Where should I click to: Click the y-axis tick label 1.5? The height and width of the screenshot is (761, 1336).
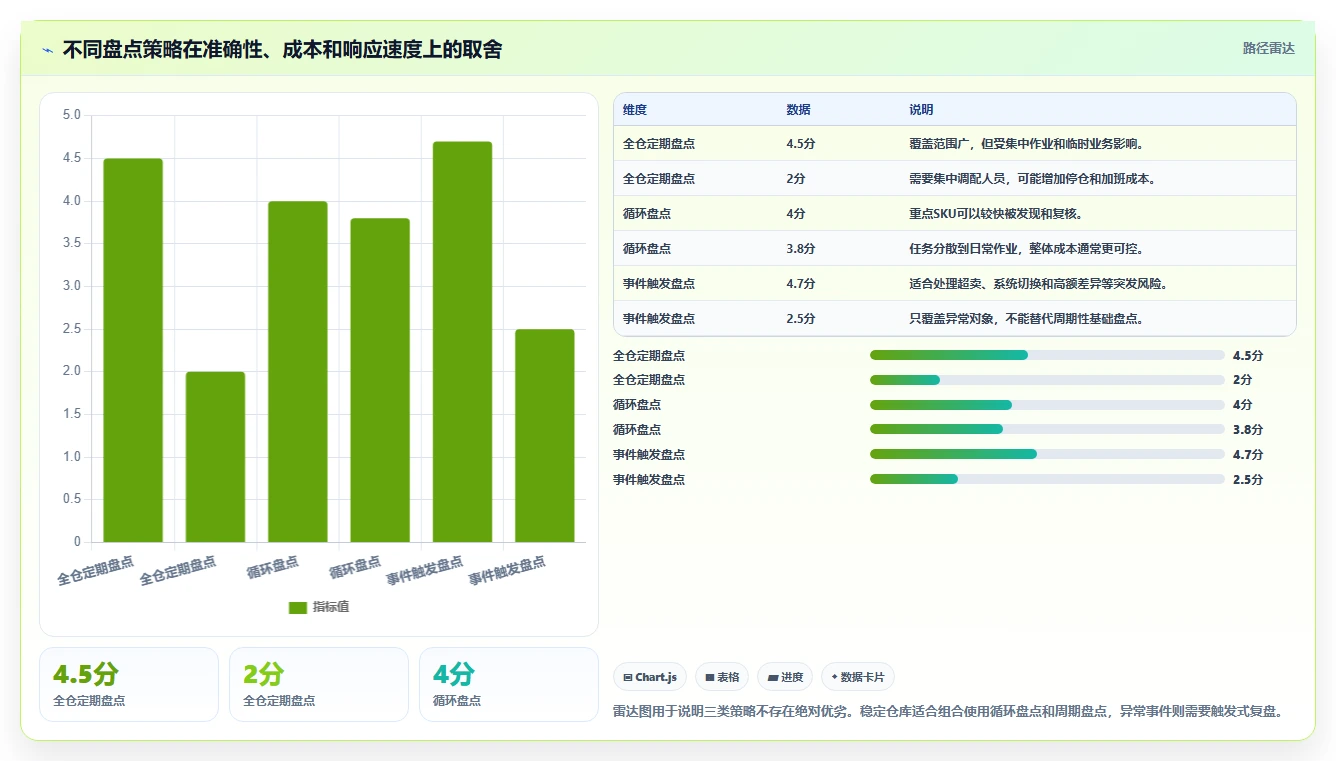[x=71, y=414]
